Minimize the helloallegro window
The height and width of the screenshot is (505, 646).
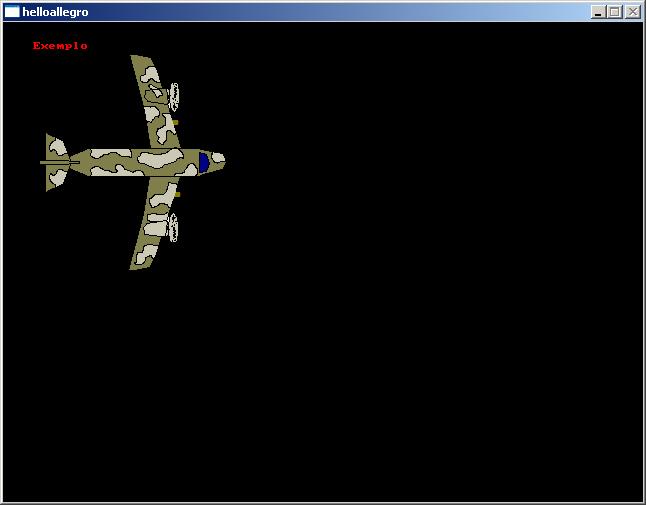click(598, 12)
